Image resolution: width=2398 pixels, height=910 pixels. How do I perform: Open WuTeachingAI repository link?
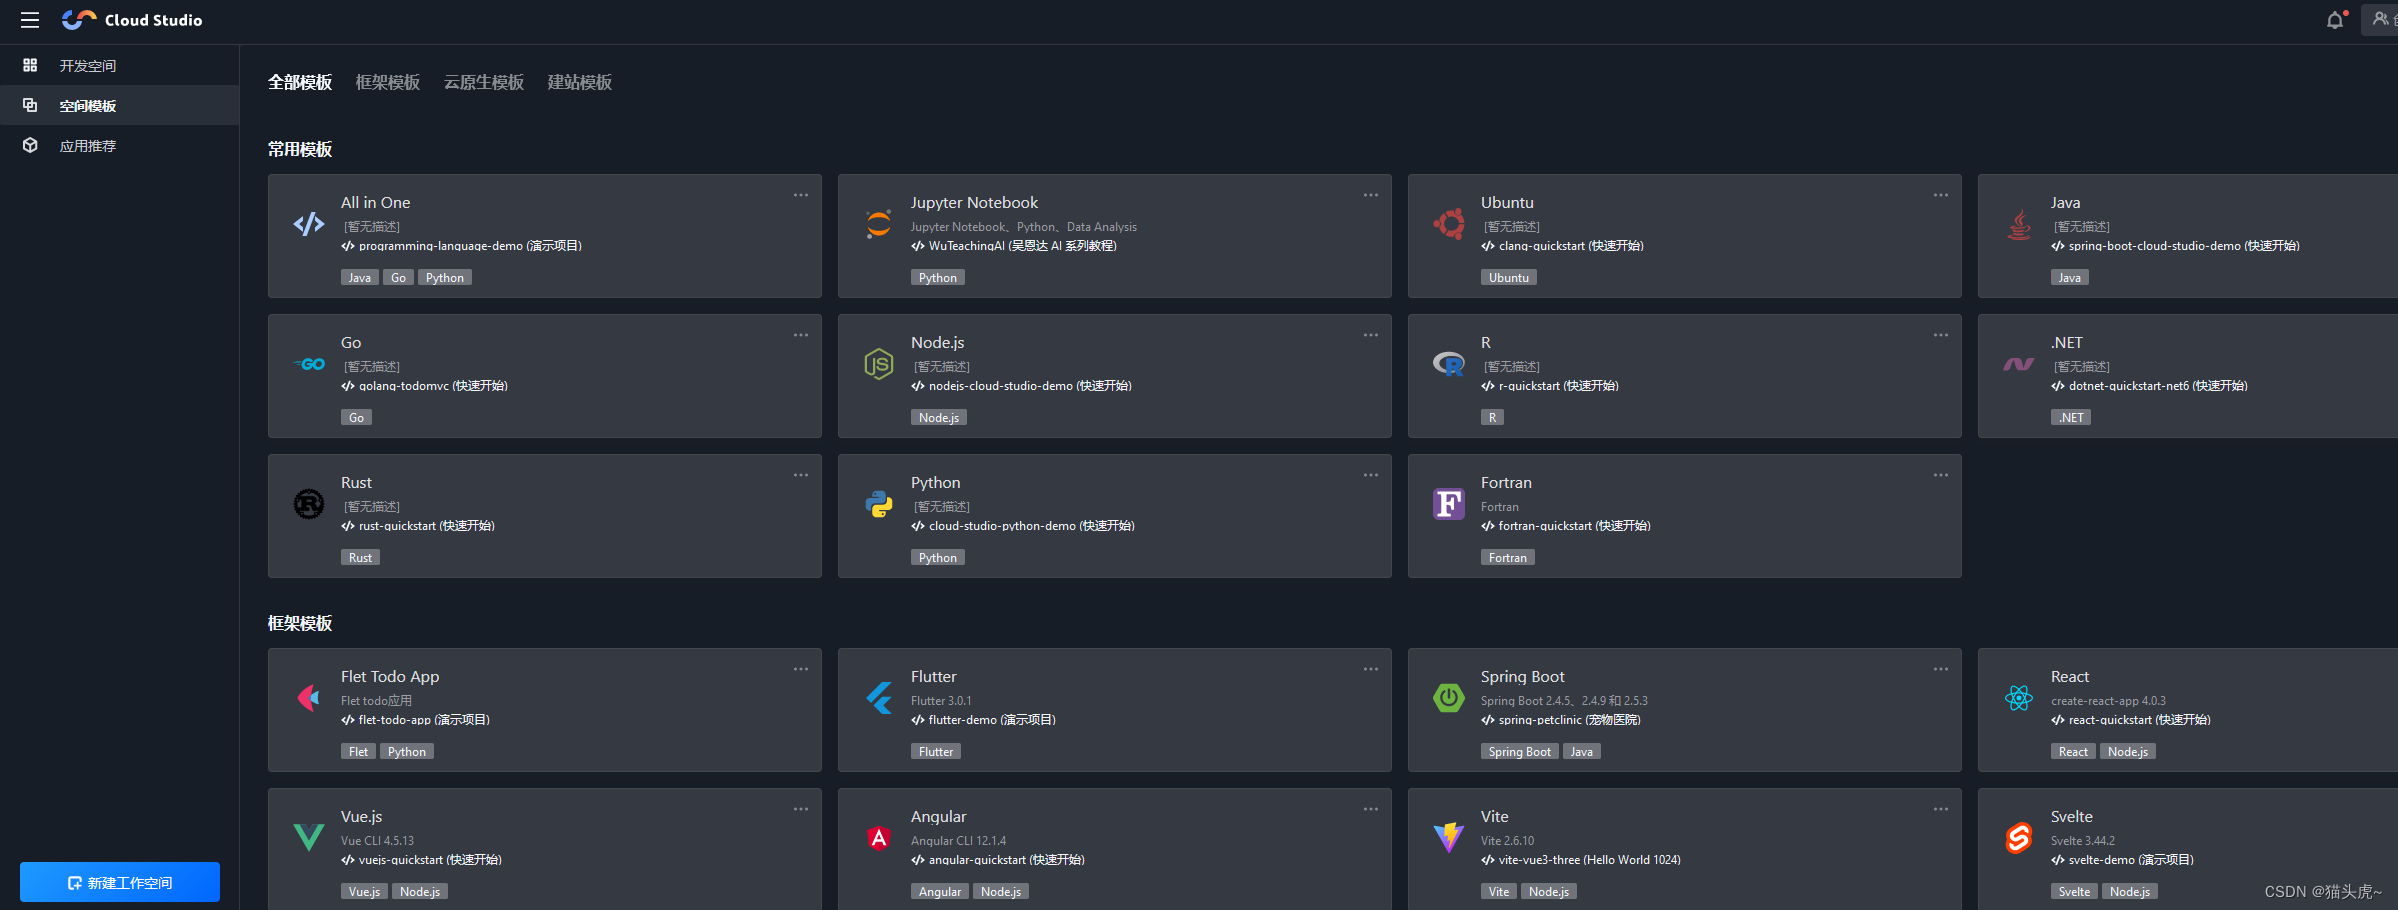coord(1014,246)
